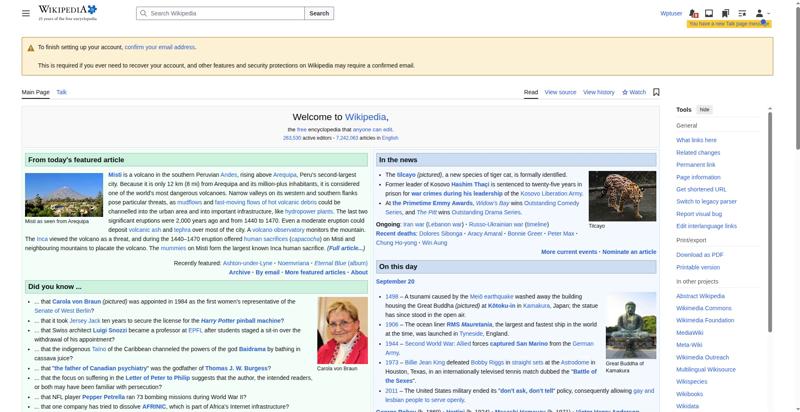The image size is (800, 412).
Task: Click Edit interlanguage links
Action: coord(706,226)
